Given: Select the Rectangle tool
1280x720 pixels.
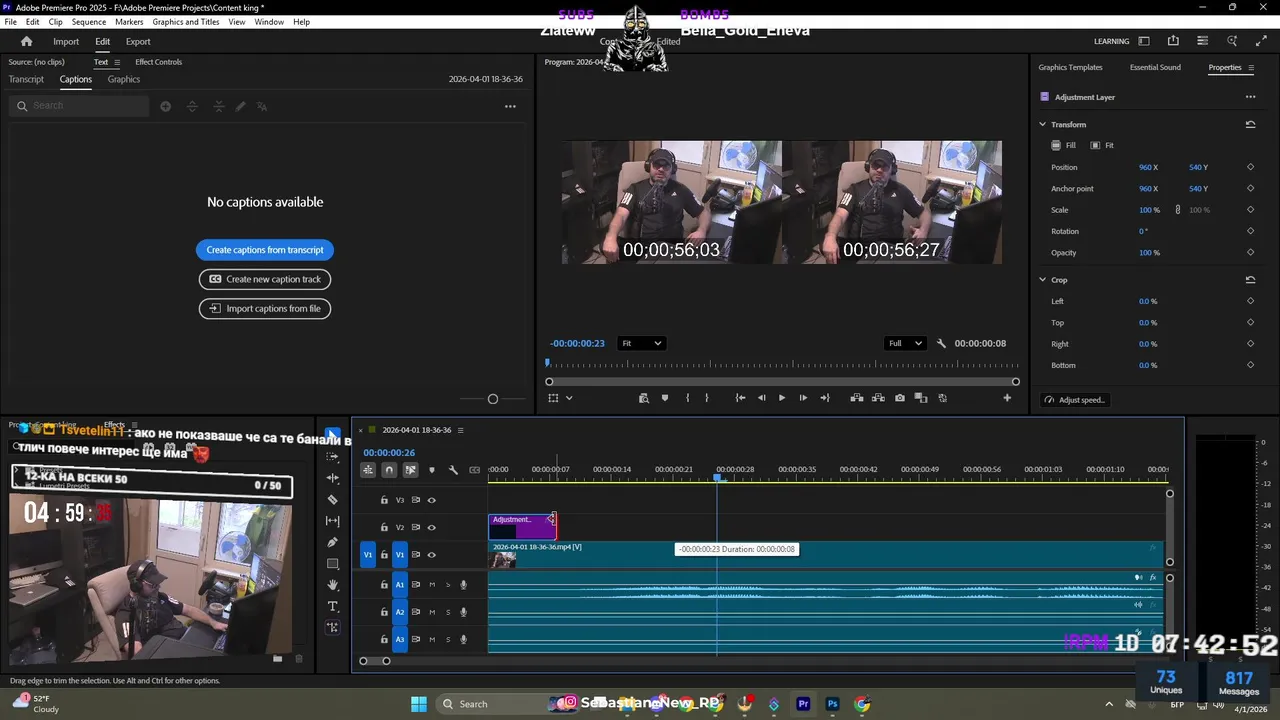Looking at the screenshot, I should point(333,564).
